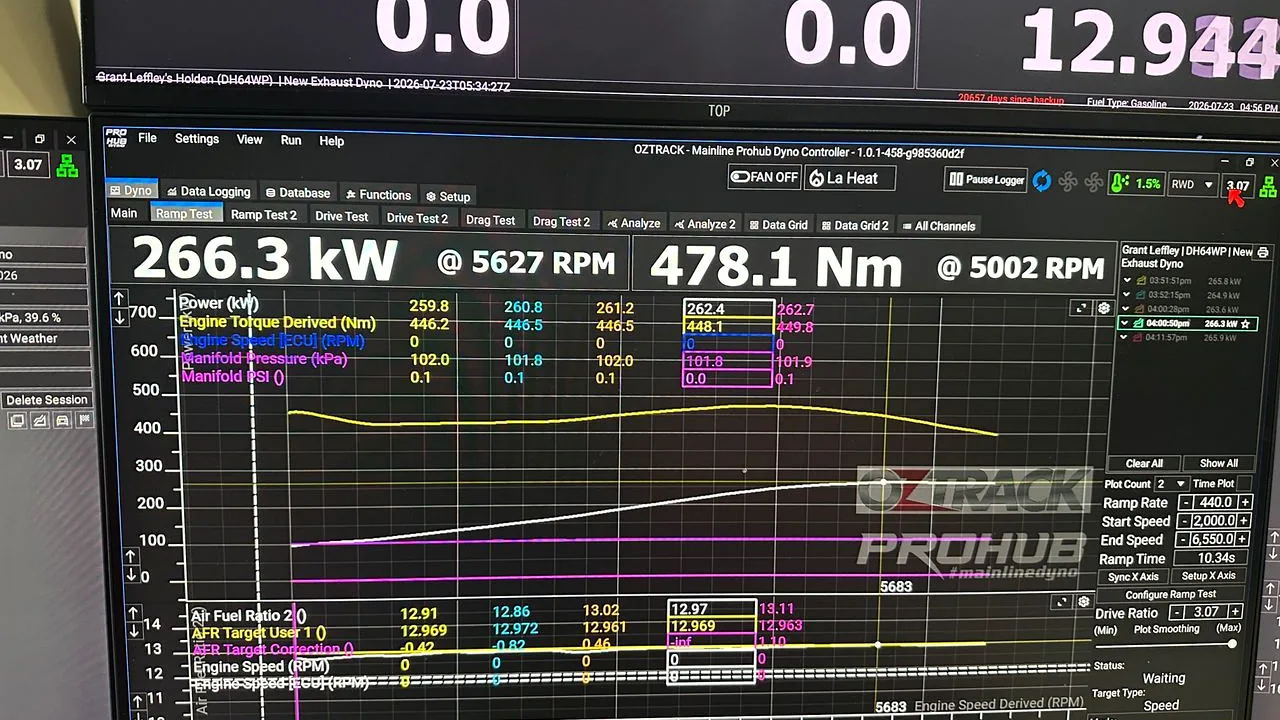The image size is (1280, 720).
Task: Click the expand icon on AFR plot
Action: tap(1062, 602)
